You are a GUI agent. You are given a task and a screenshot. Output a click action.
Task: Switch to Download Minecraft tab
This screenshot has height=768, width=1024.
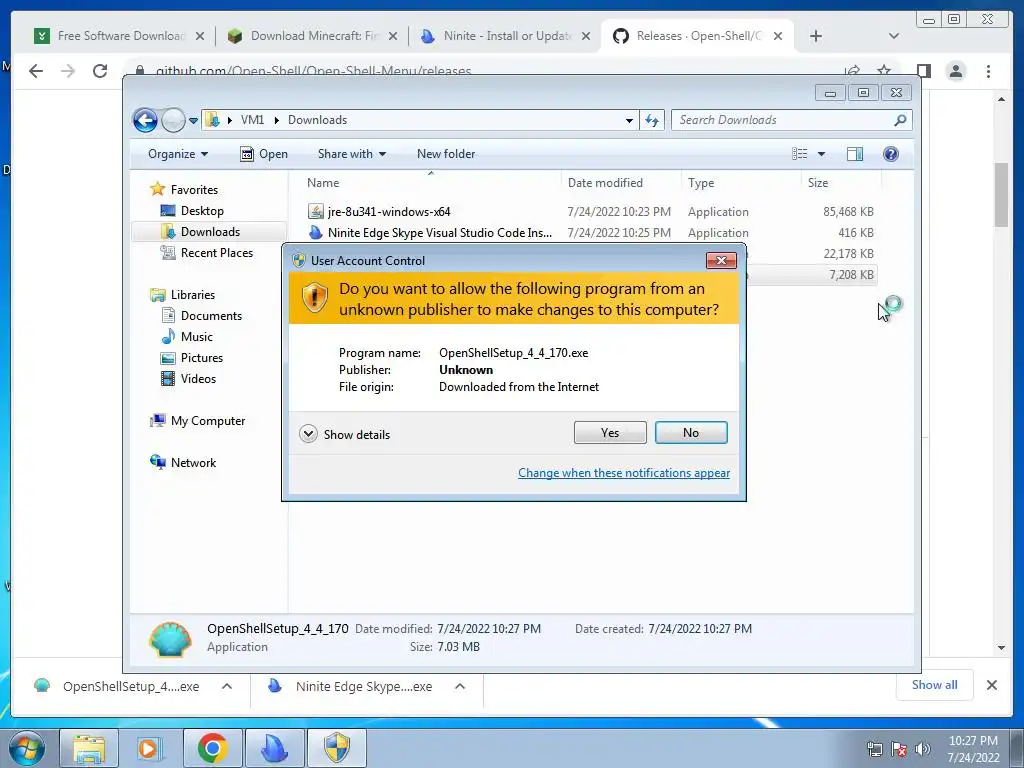tap(313, 36)
